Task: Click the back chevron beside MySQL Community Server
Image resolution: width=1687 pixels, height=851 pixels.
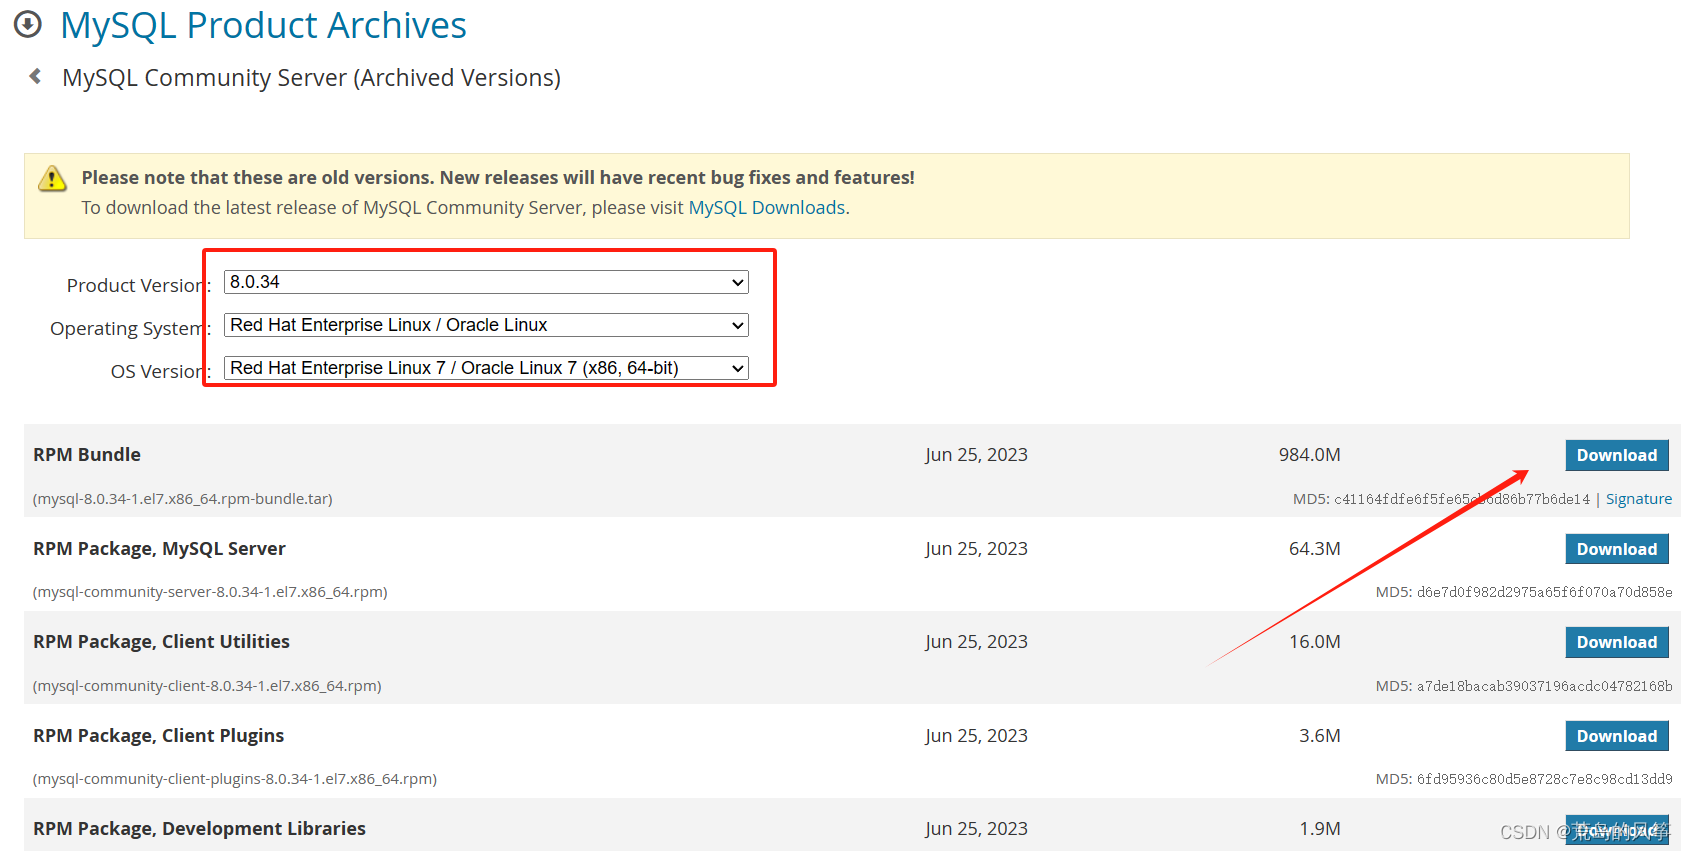Action: click(x=35, y=76)
